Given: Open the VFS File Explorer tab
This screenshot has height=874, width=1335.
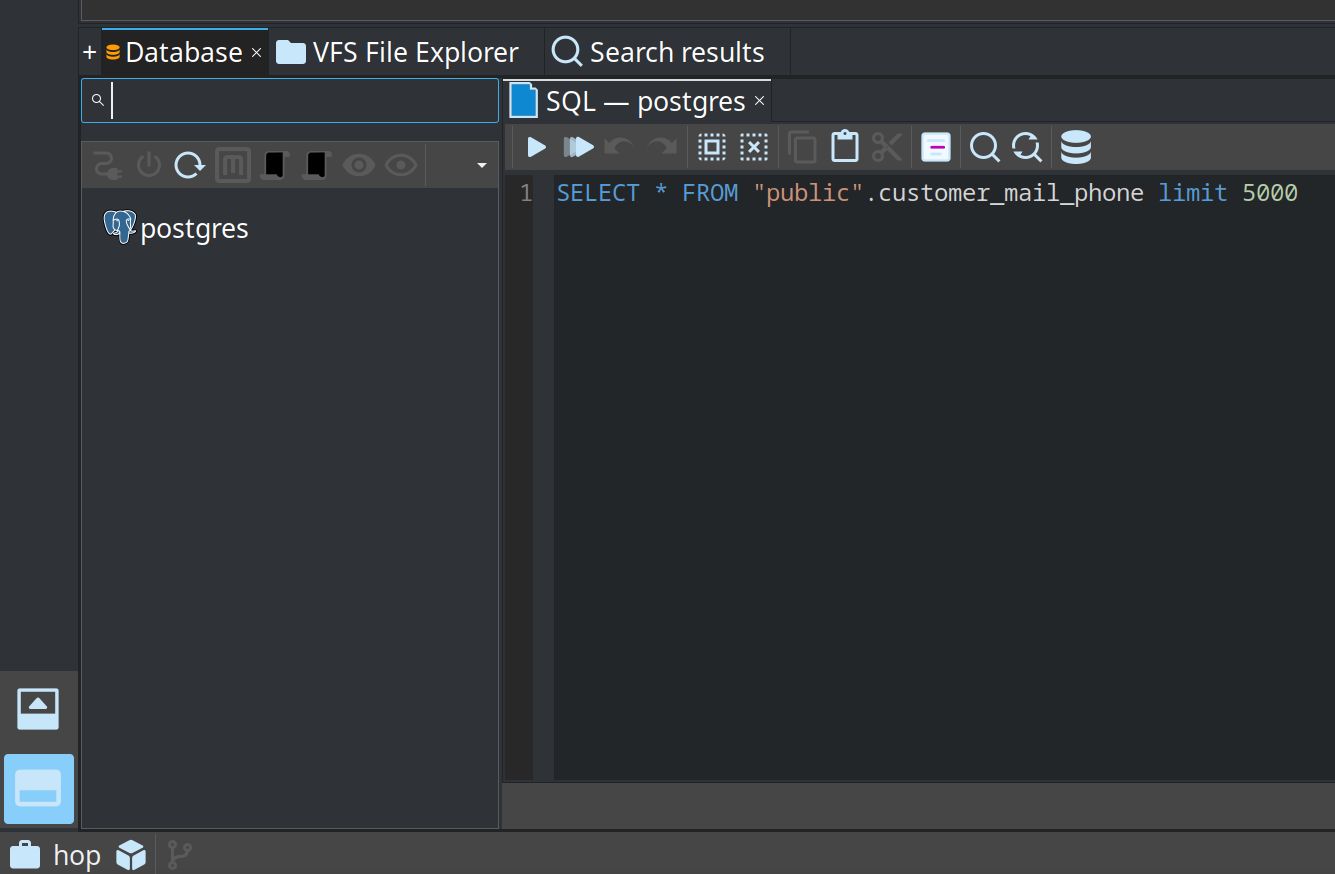Looking at the screenshot, I should pos(398,52).
